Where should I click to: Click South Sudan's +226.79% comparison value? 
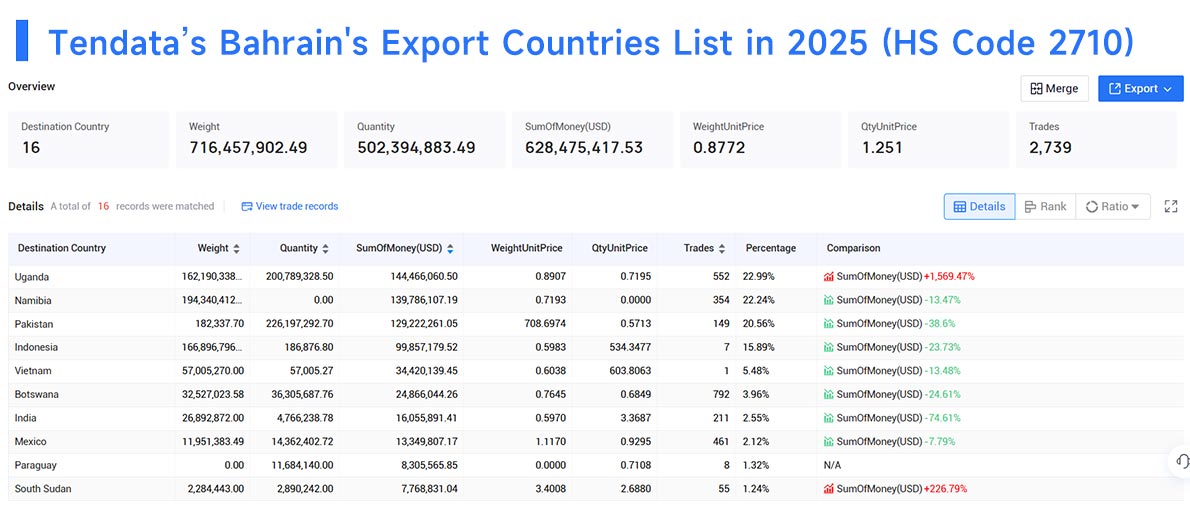click(945, 488)
